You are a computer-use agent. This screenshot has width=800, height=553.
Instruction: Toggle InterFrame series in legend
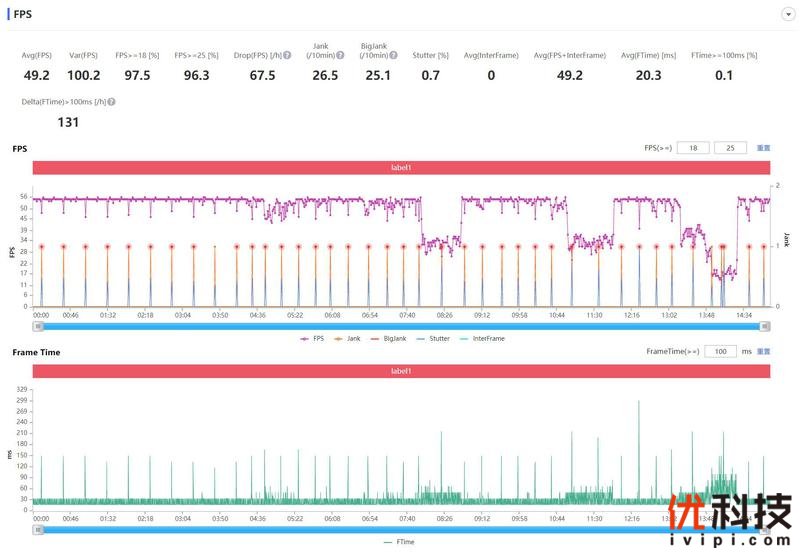(x=483, y=339)
